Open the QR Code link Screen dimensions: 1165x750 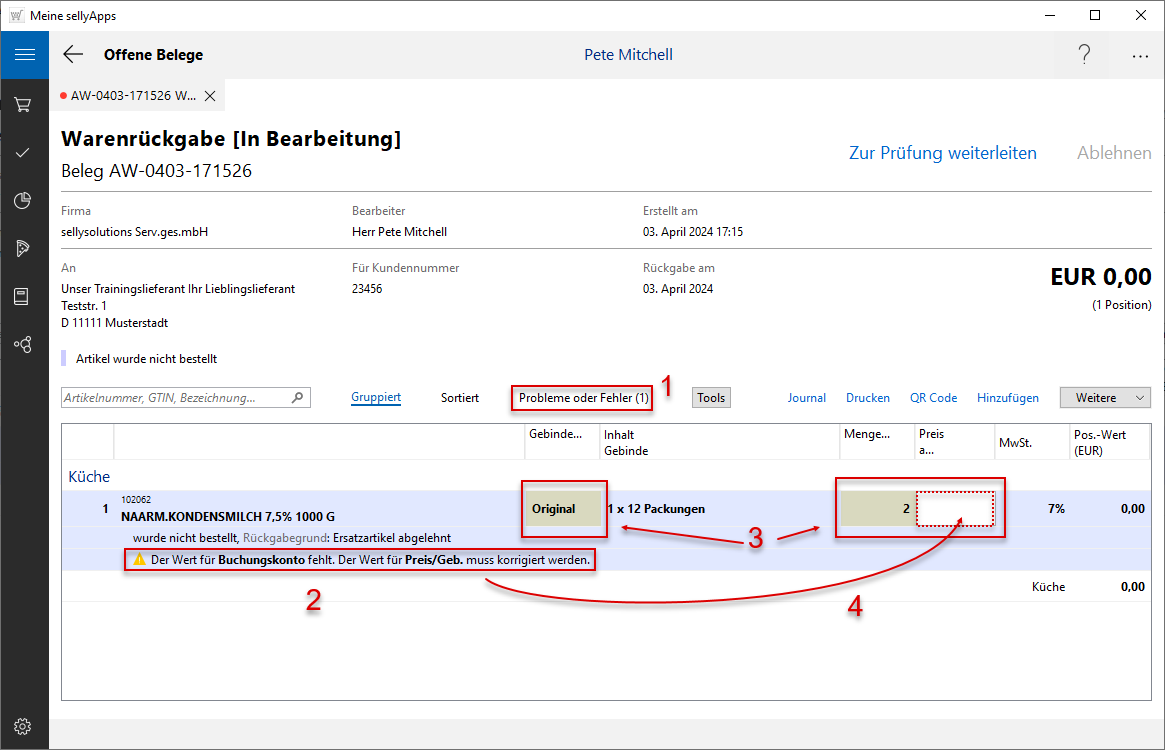(933, 398)
